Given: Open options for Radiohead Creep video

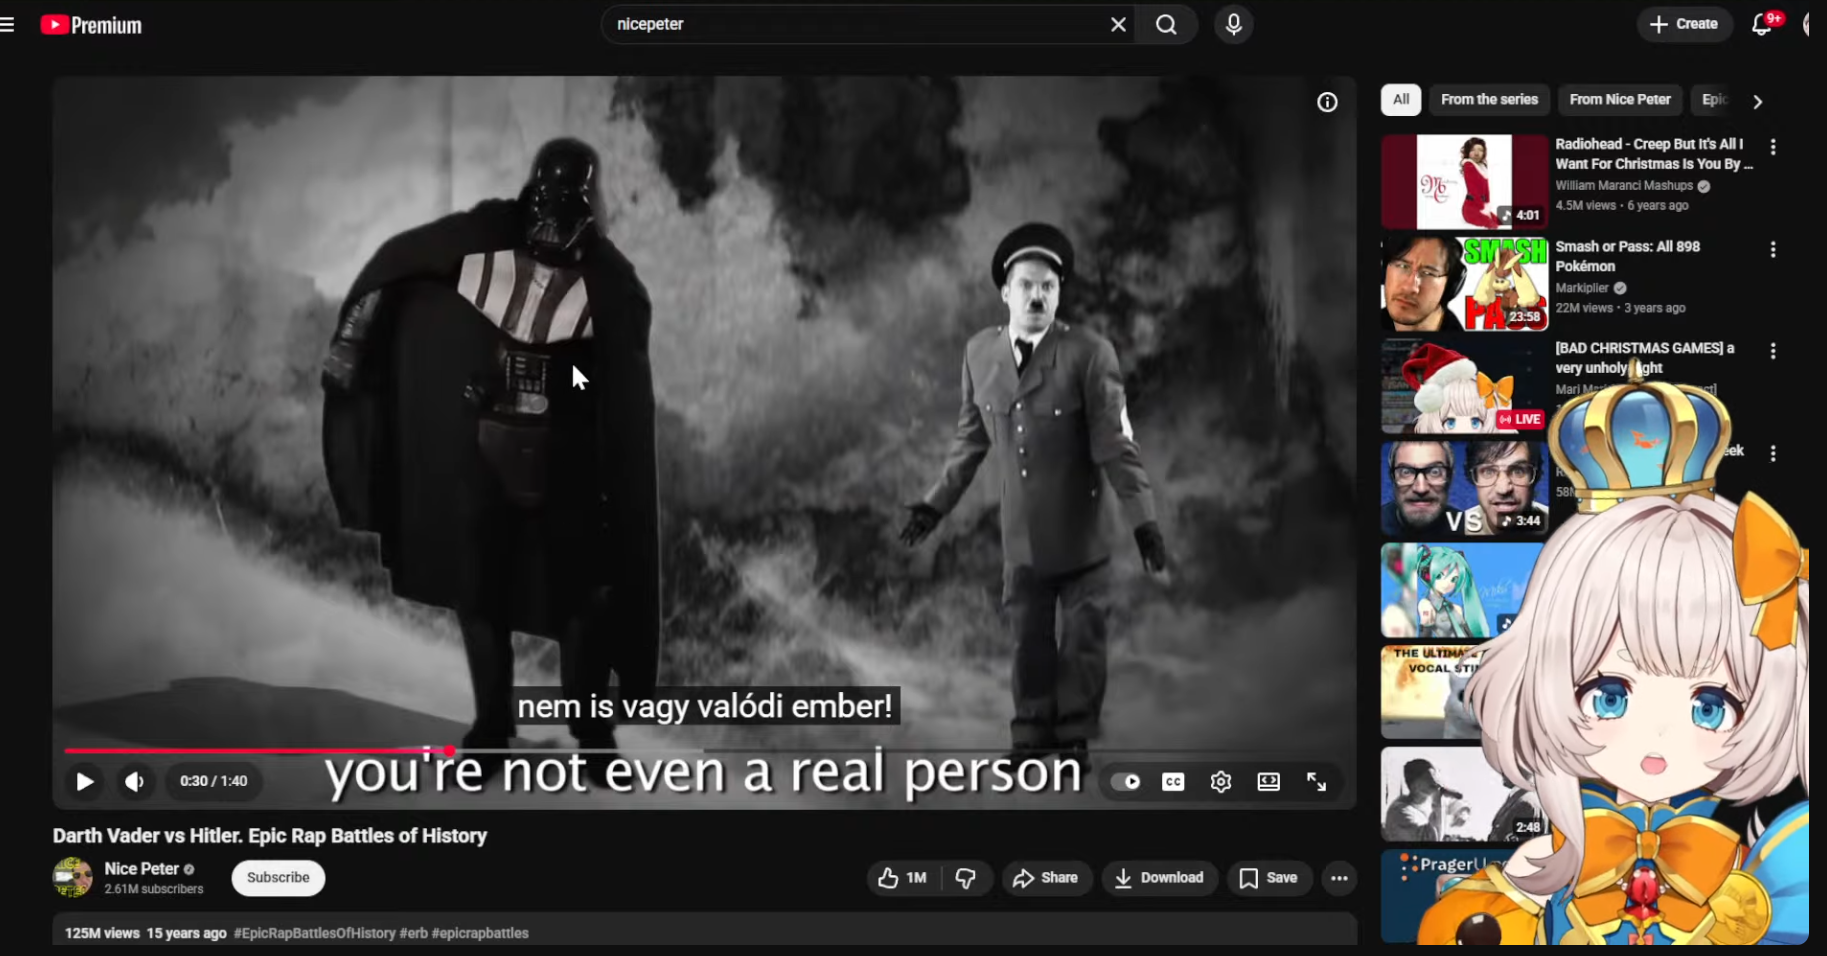Looking at the screenshot, I should [1773, 147].
